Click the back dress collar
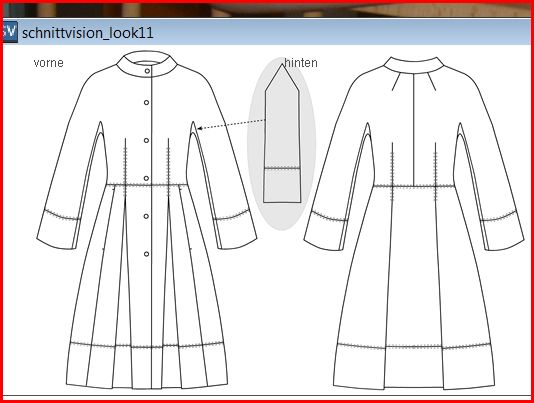 (413, 65)
